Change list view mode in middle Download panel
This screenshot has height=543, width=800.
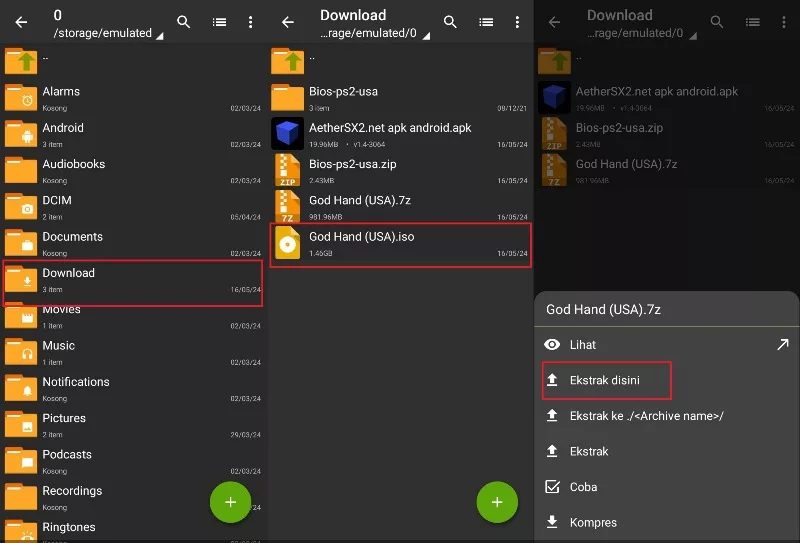486,22
